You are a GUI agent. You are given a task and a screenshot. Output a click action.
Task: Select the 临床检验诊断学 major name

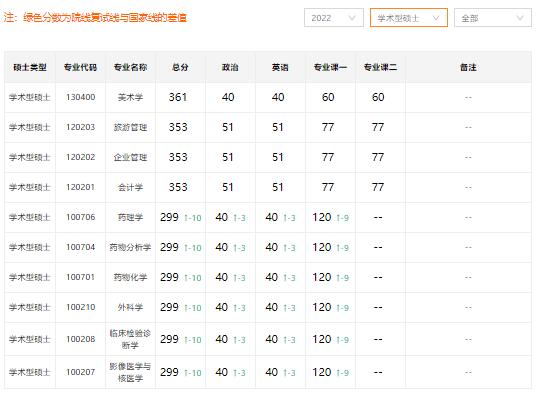pyautogui.click(x=130, y=339)
